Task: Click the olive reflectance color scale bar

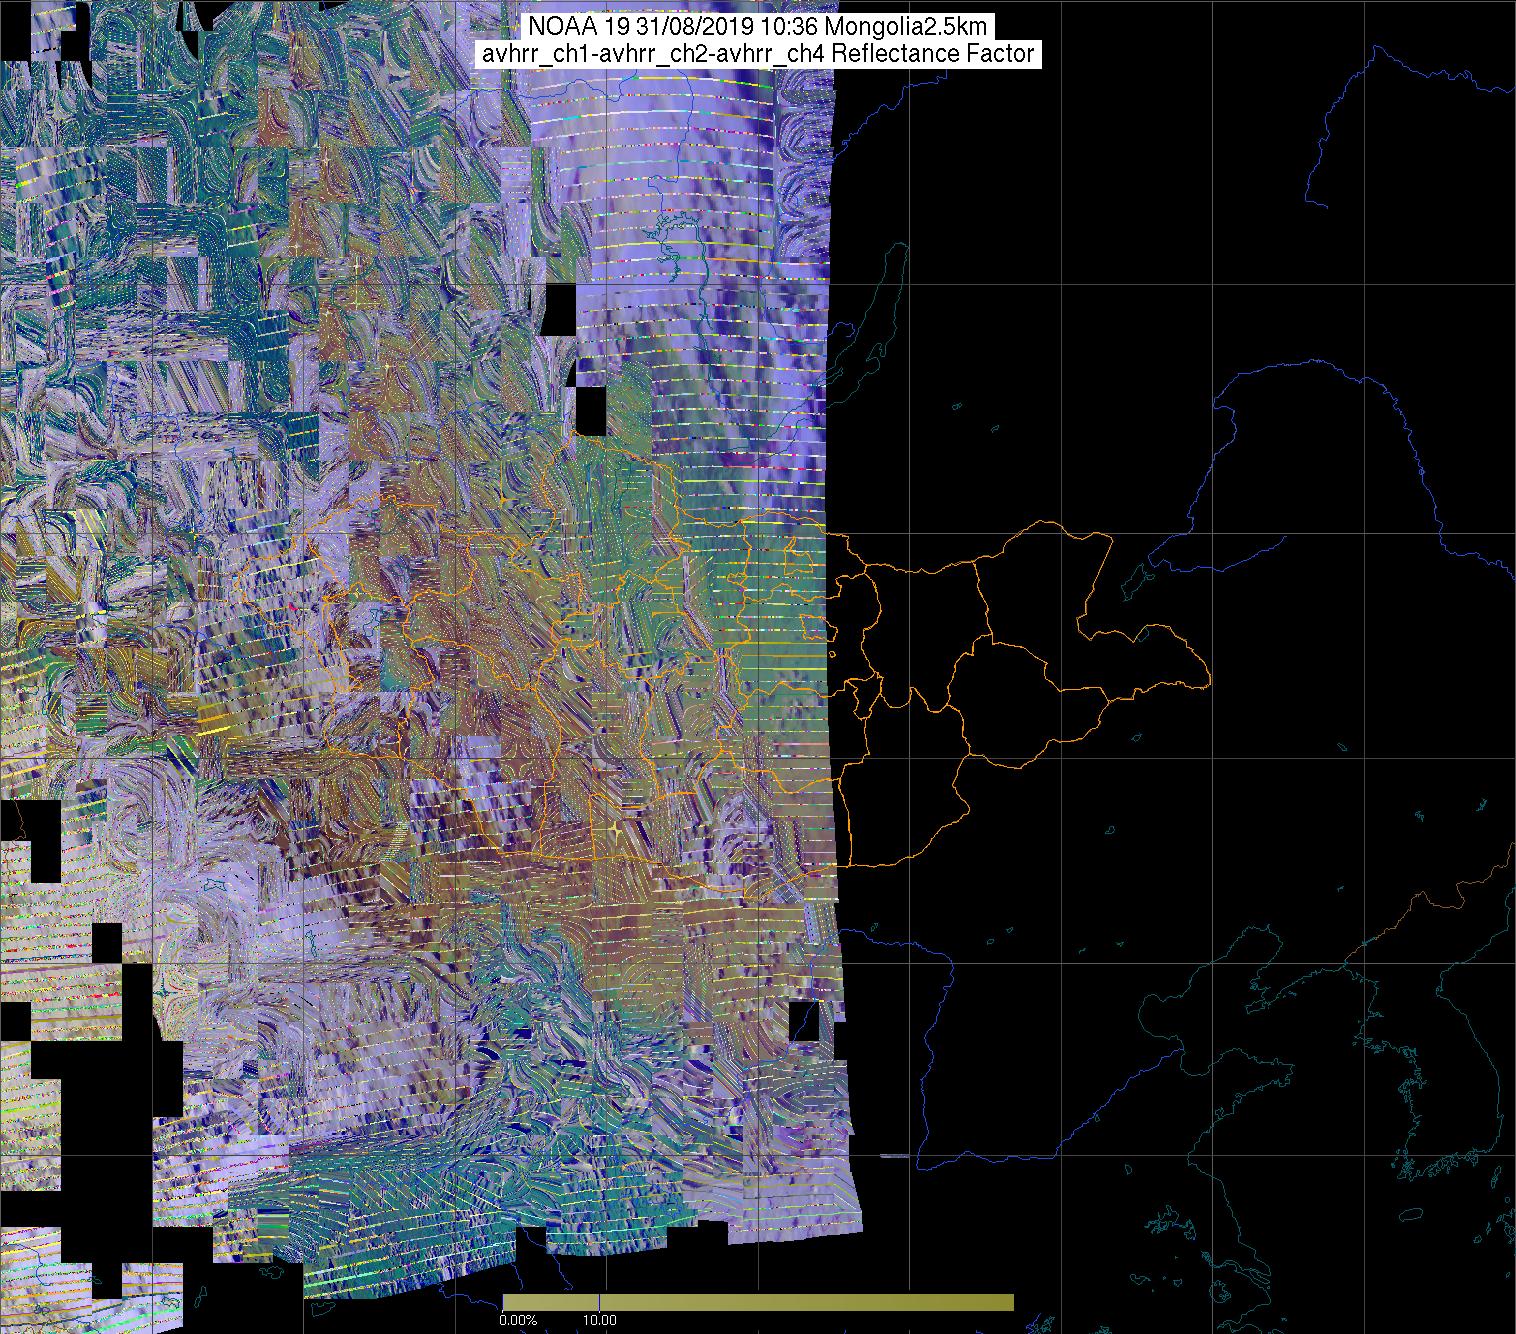Action: [x=758, y=1302]
